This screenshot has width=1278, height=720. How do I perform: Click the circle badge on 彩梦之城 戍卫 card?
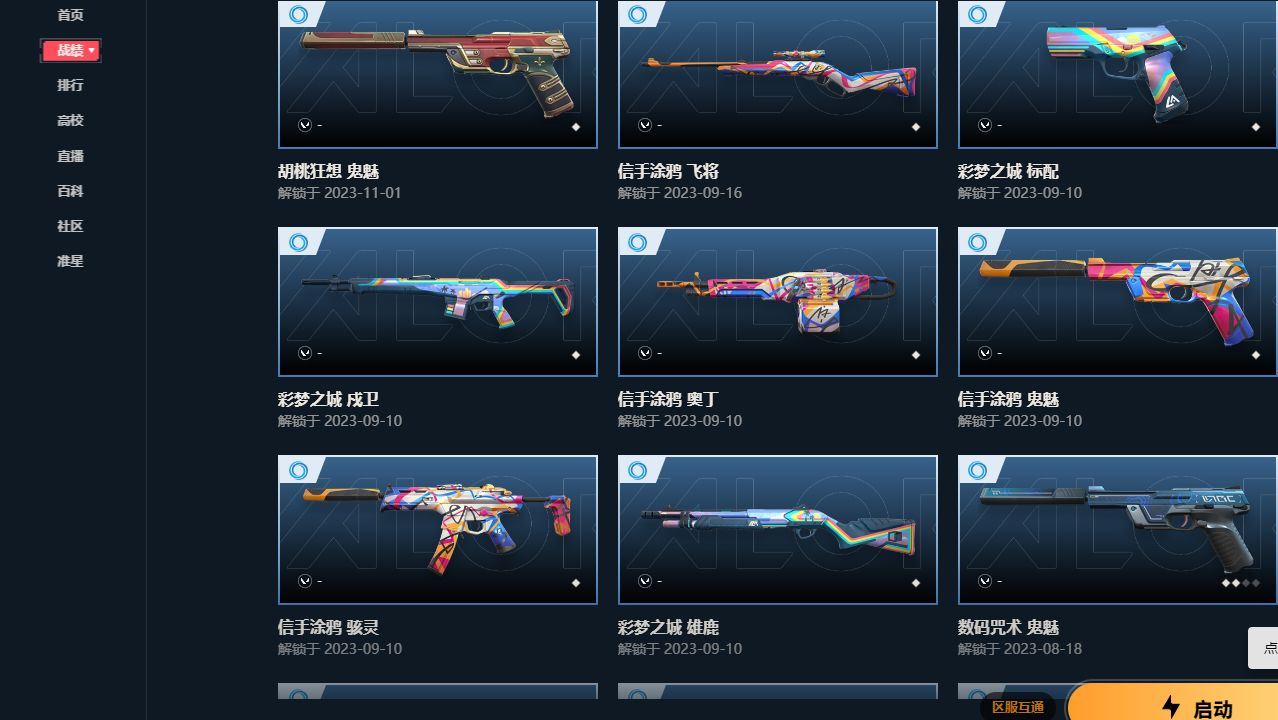point(298,242)
